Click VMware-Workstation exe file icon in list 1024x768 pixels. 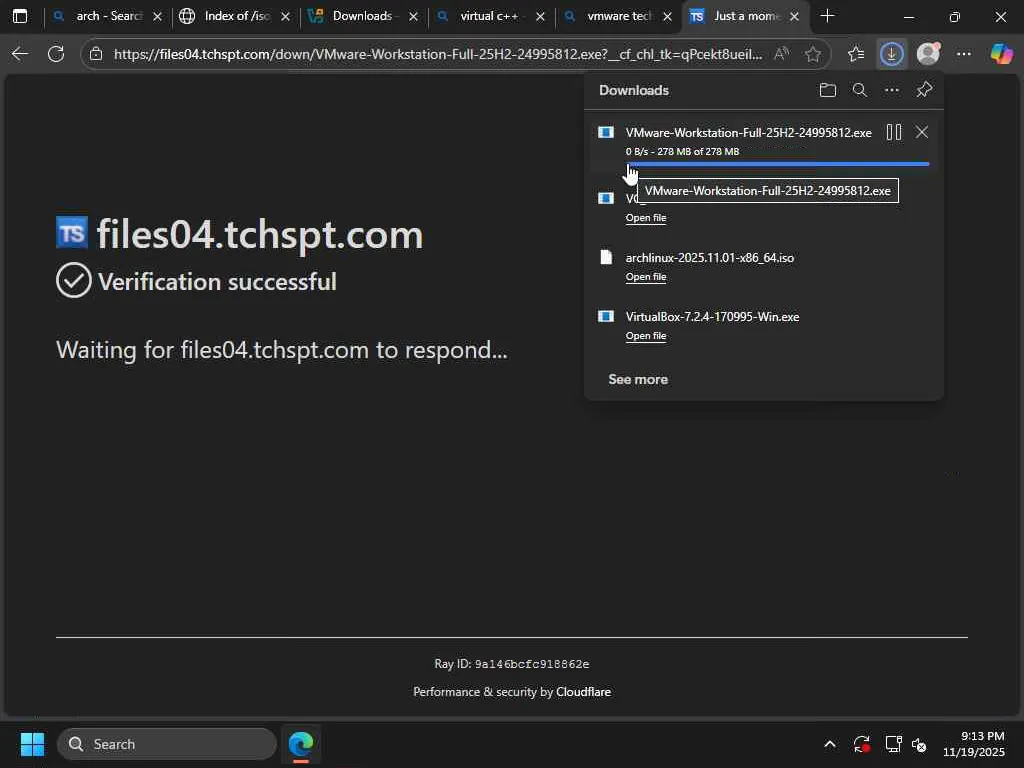pos(606,133)
